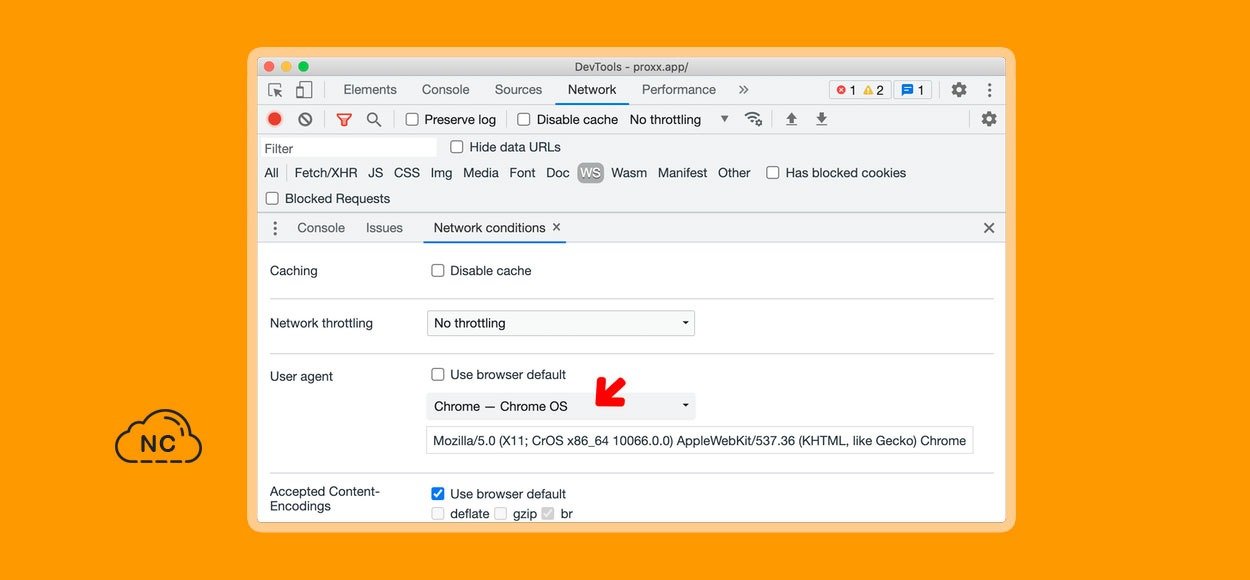Viewport: 1250px width, 580px height.
Task: Close the bottom drawer with X
Action: 989,228
